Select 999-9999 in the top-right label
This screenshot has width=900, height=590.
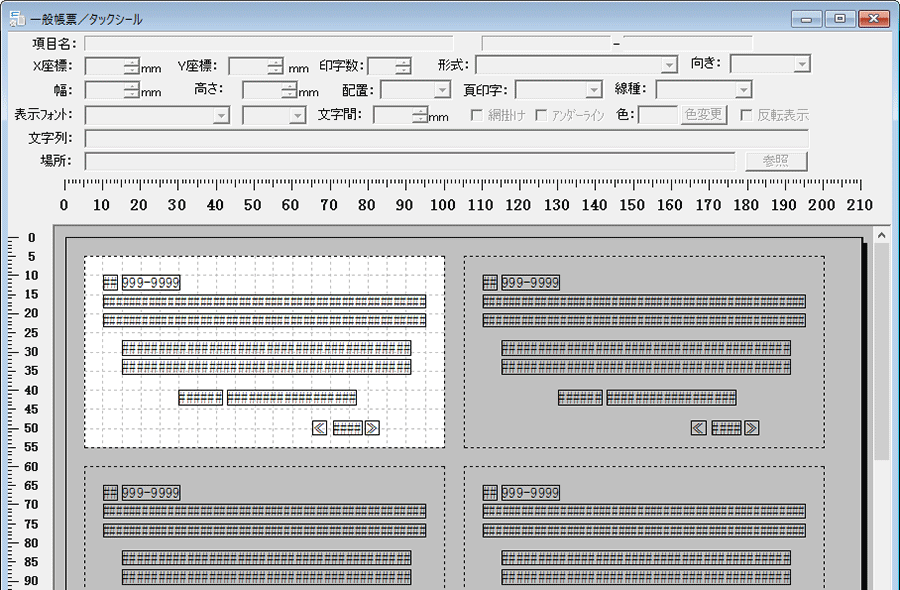[x=530, y=282]
